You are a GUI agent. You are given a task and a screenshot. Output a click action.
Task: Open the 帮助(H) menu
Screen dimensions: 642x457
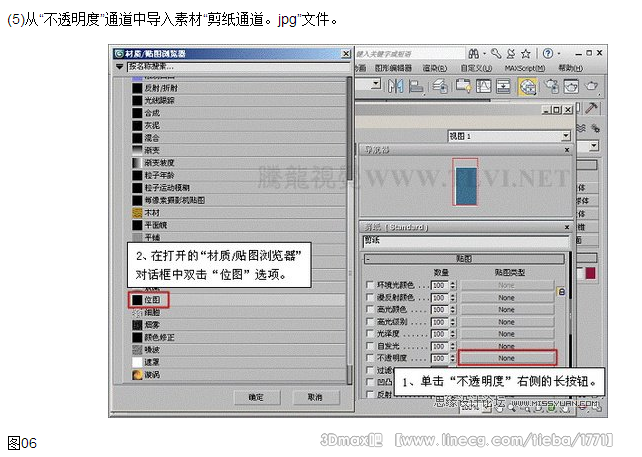(x=570, y=68)
